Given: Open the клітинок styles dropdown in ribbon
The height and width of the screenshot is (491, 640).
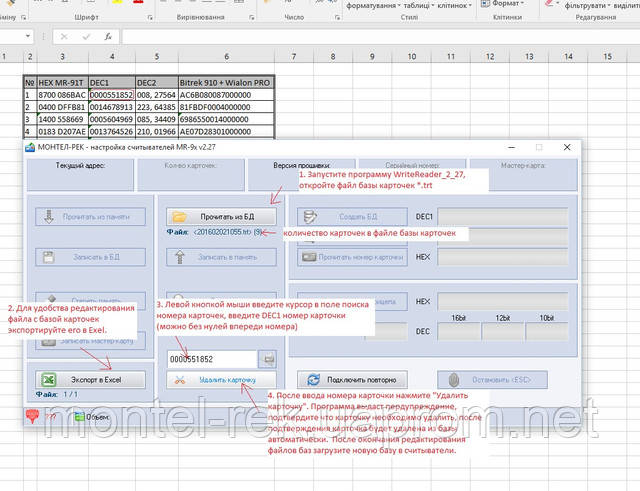Looking at the screenshot, I should (454, 6).
